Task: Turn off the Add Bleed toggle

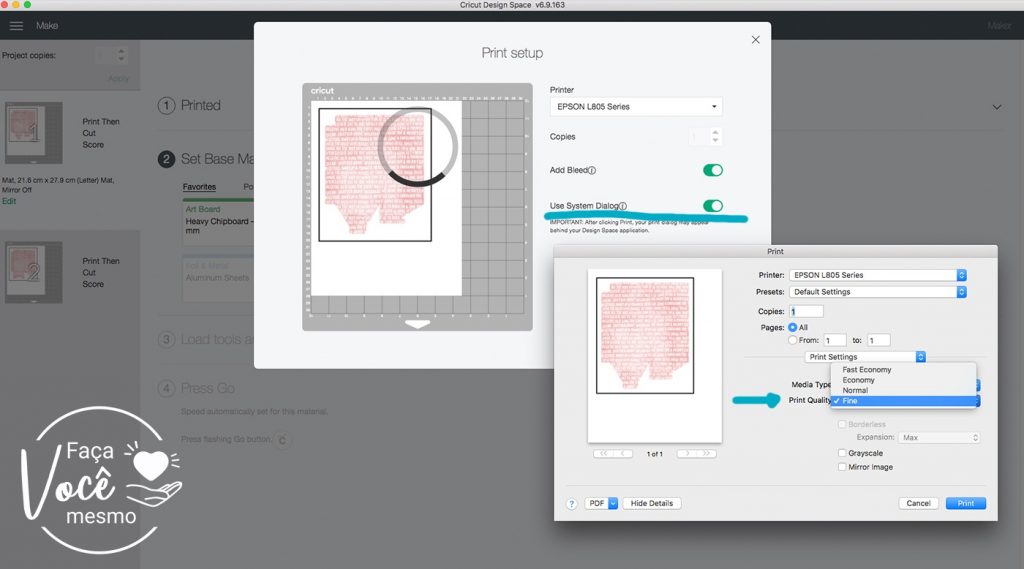Action: click(712, 171)
